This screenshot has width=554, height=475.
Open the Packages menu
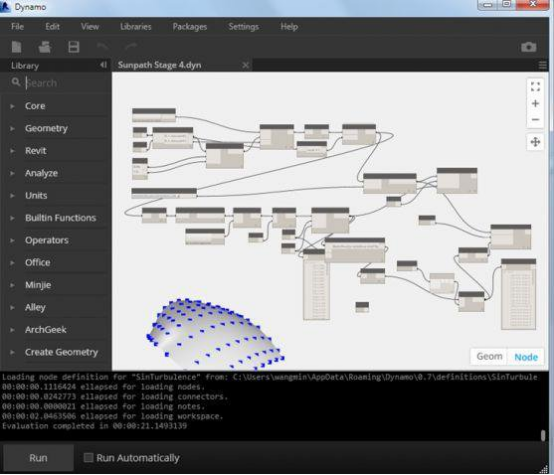point(190,27)
